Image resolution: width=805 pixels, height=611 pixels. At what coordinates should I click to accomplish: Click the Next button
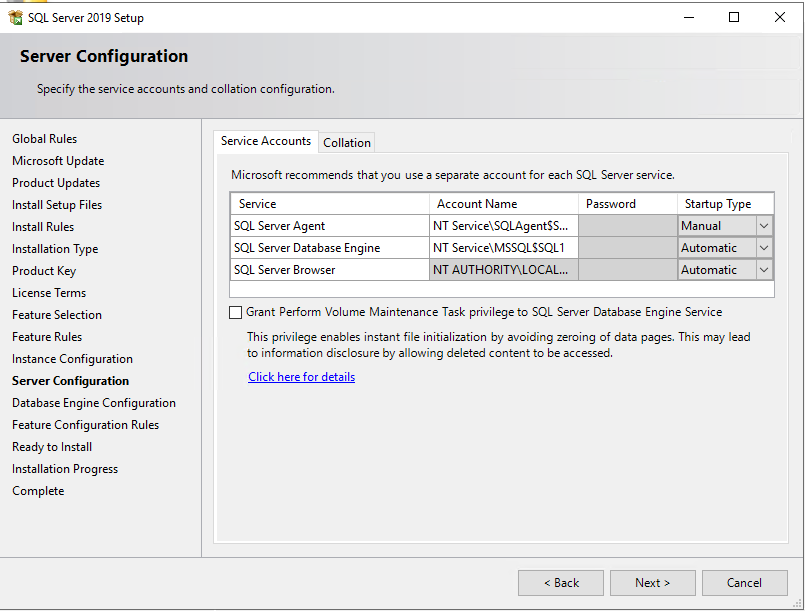click(652, 583)
